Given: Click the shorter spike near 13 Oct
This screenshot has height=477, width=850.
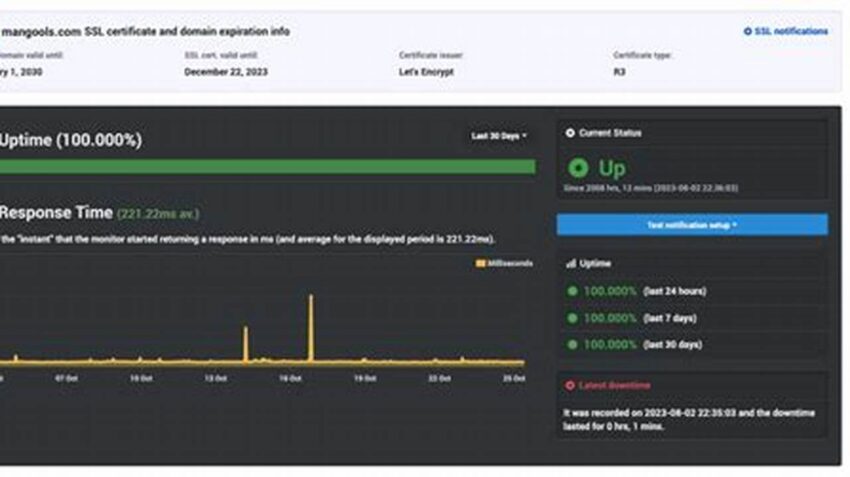Looking at the screenshot, I should (x=246, y=344).
